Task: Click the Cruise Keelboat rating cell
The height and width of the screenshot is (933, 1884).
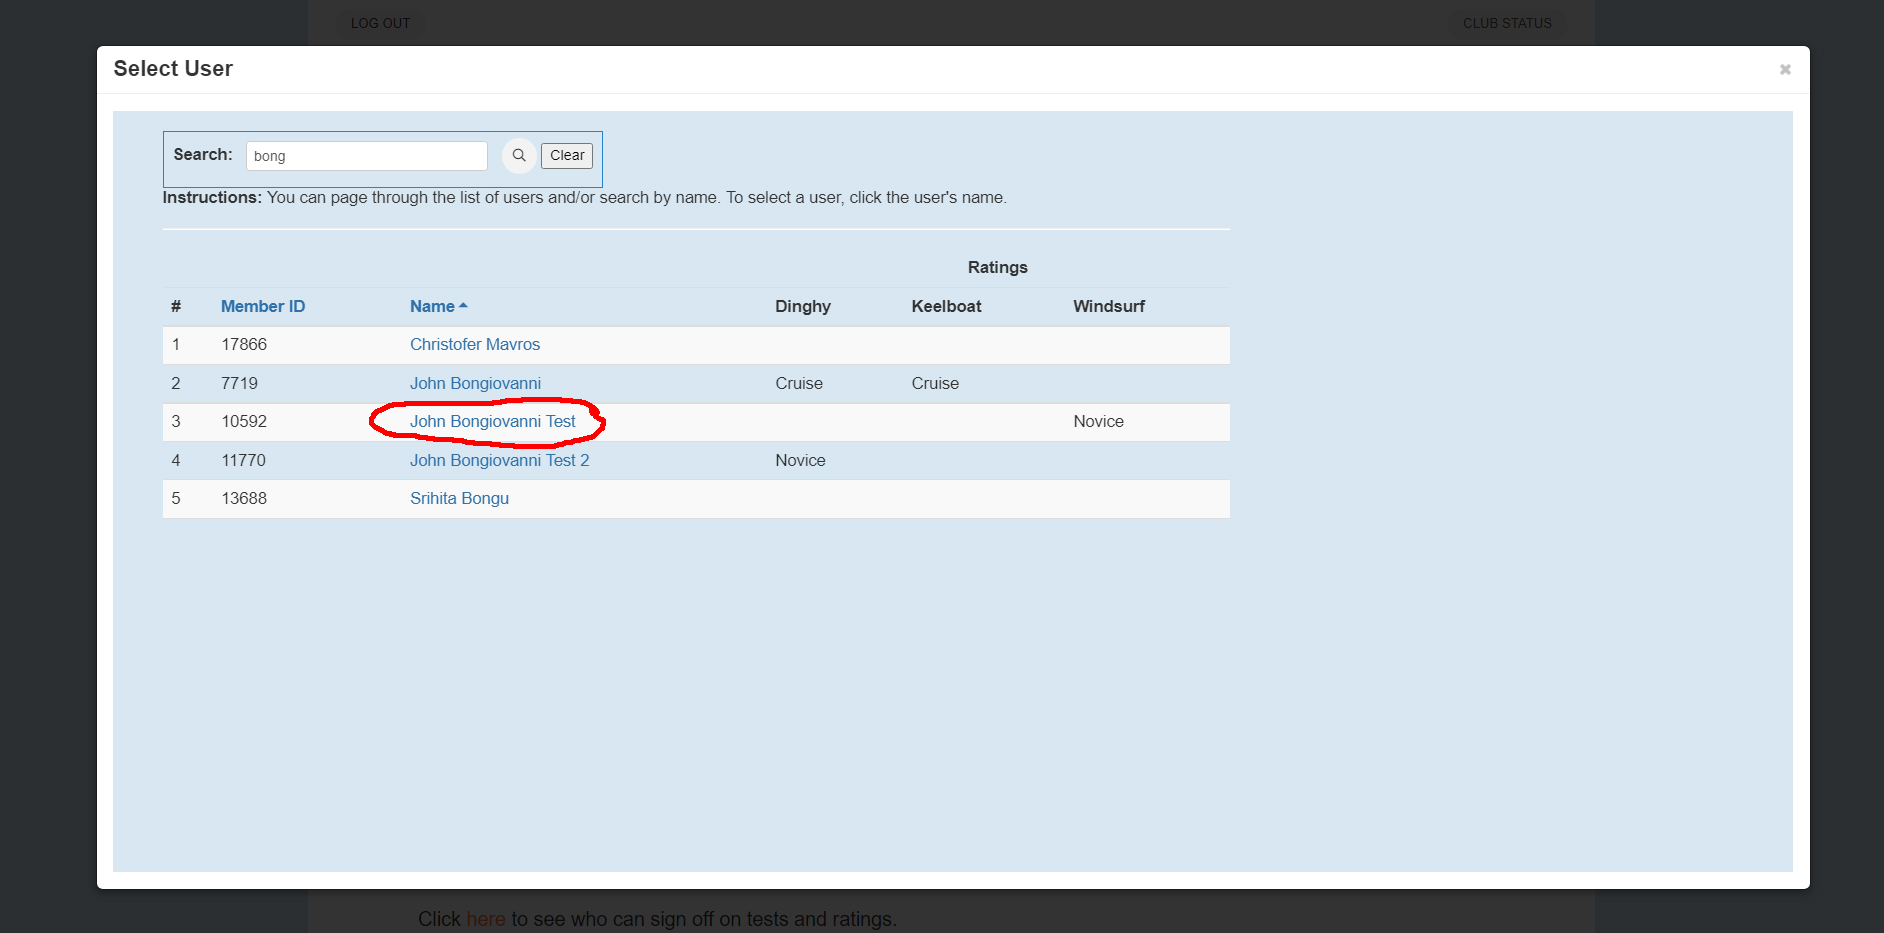Action: [x=934, y=383]
